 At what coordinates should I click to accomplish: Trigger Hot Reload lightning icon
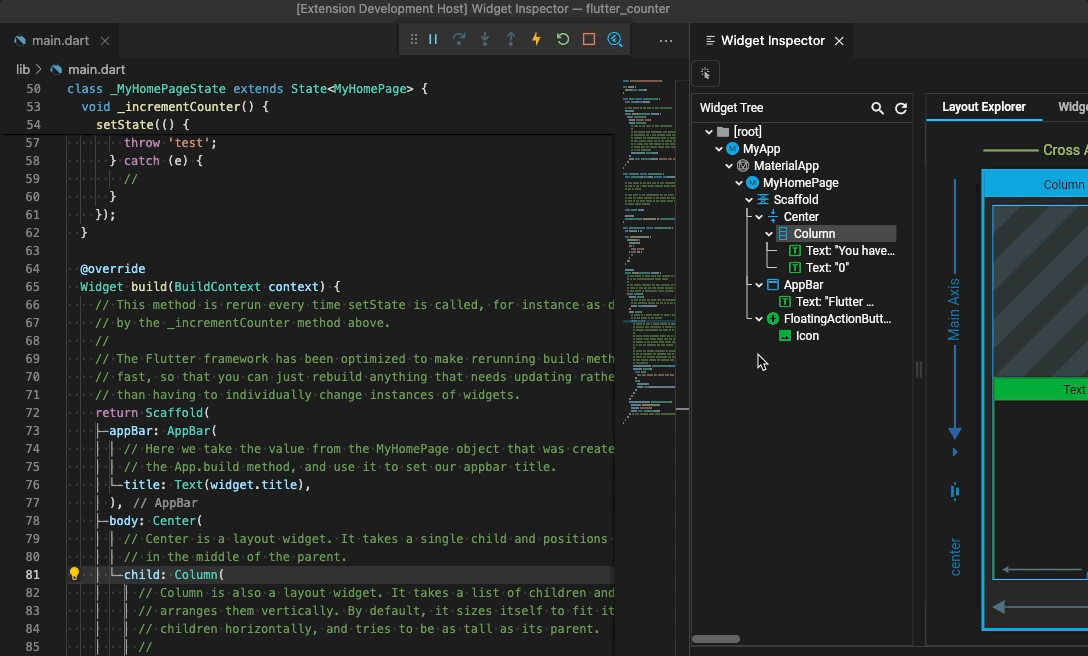(536, 40)
